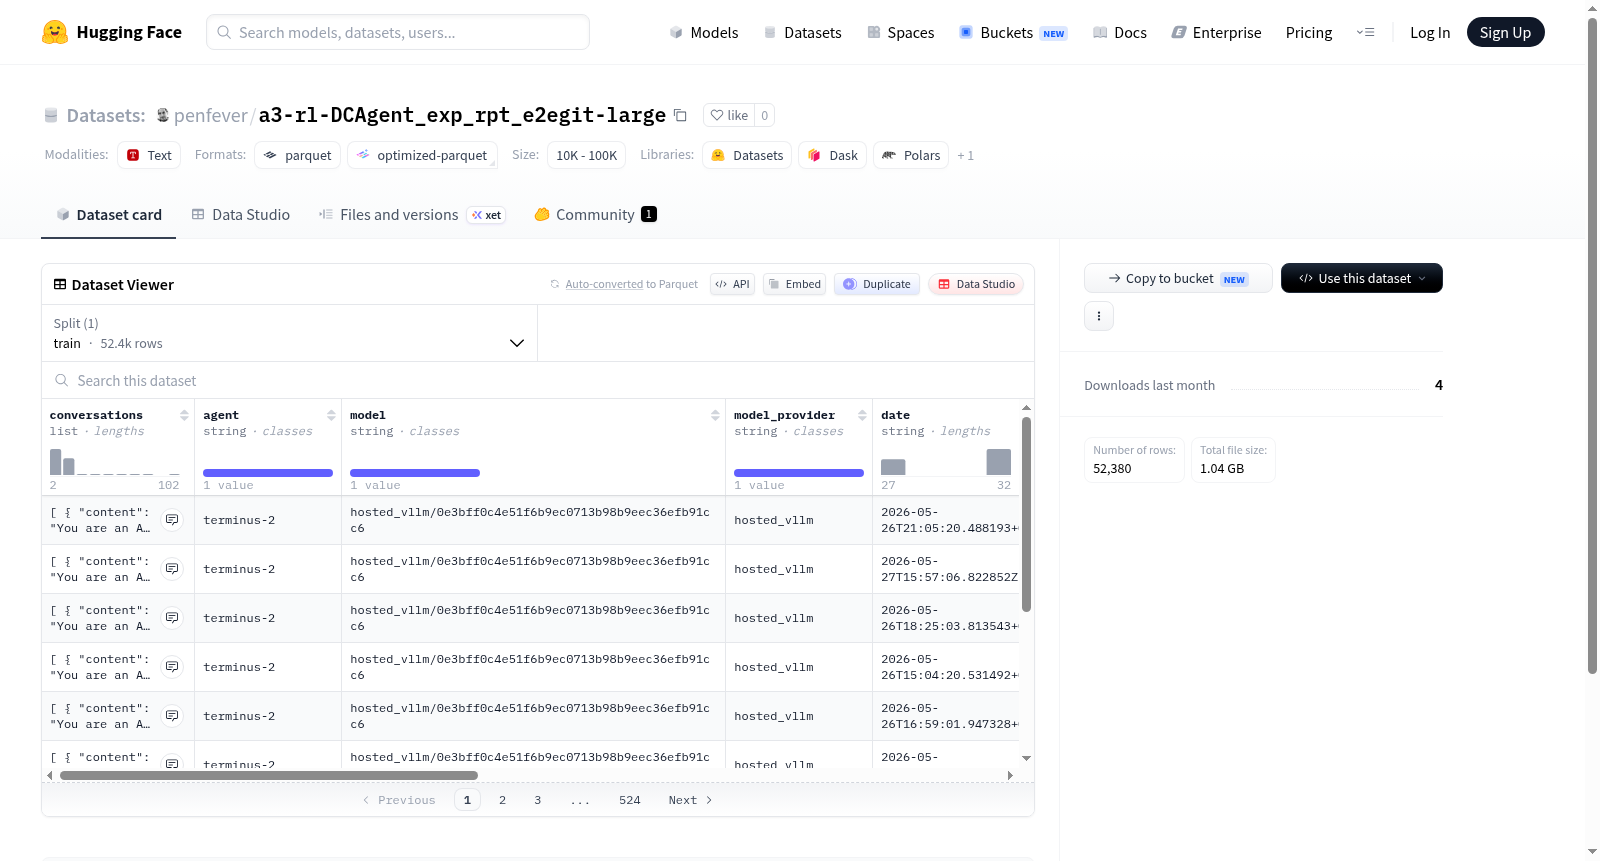Open the Pricing page

[x=1309, y=32]
